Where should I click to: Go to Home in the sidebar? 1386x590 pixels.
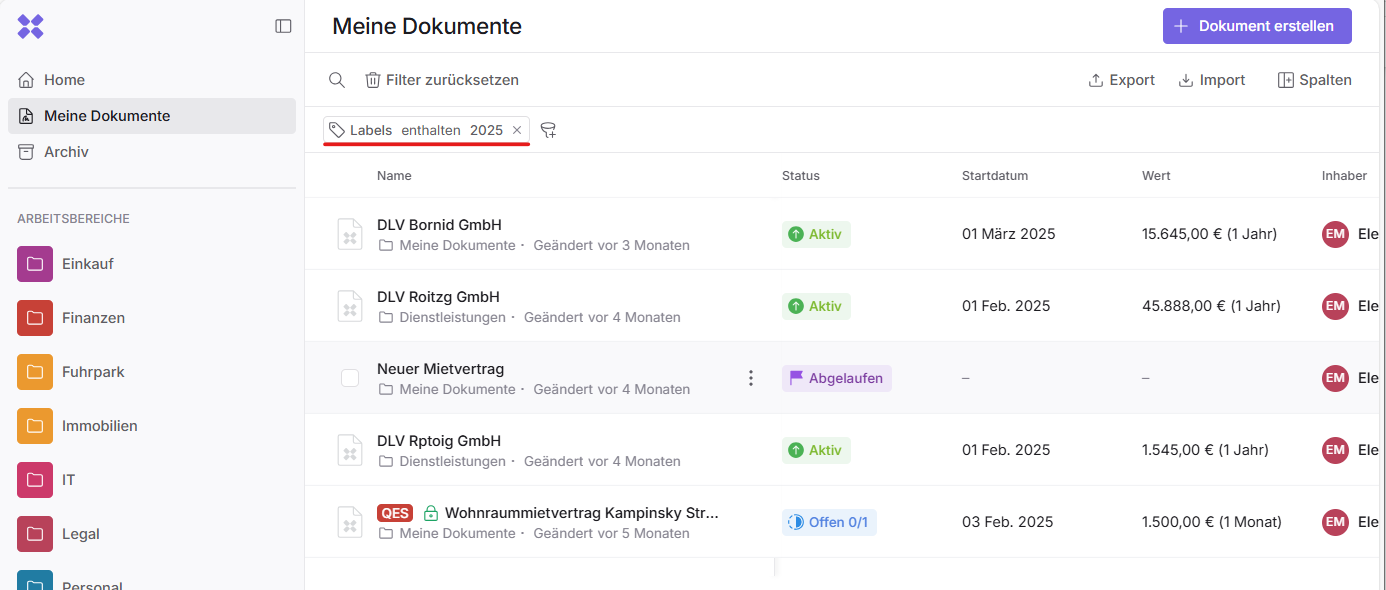[x=64, y=80]
